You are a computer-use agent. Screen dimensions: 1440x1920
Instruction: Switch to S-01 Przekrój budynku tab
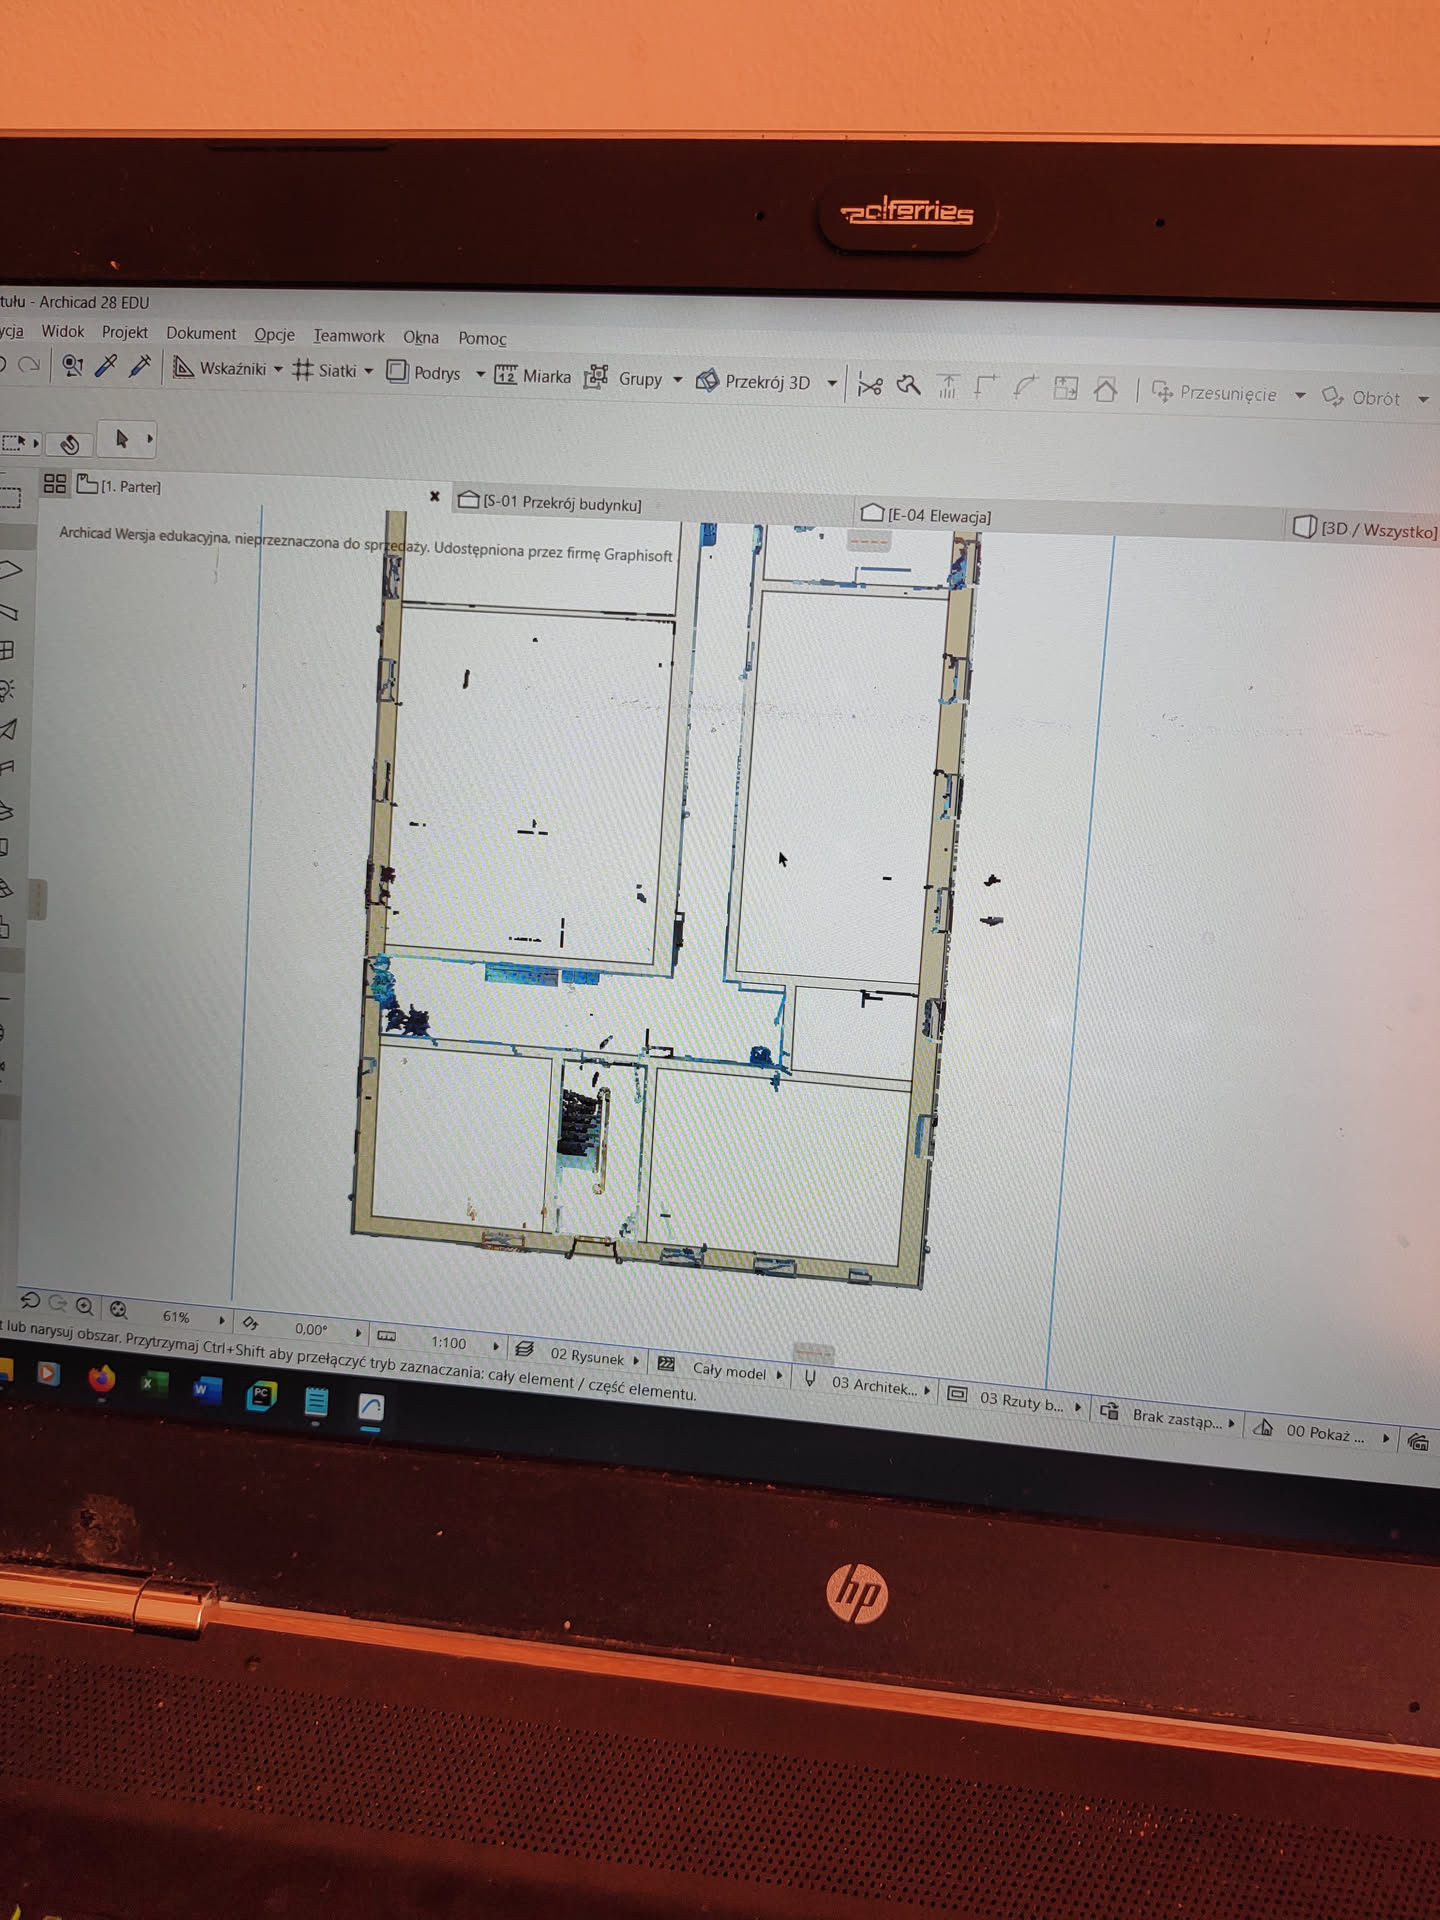coord(561,503)
